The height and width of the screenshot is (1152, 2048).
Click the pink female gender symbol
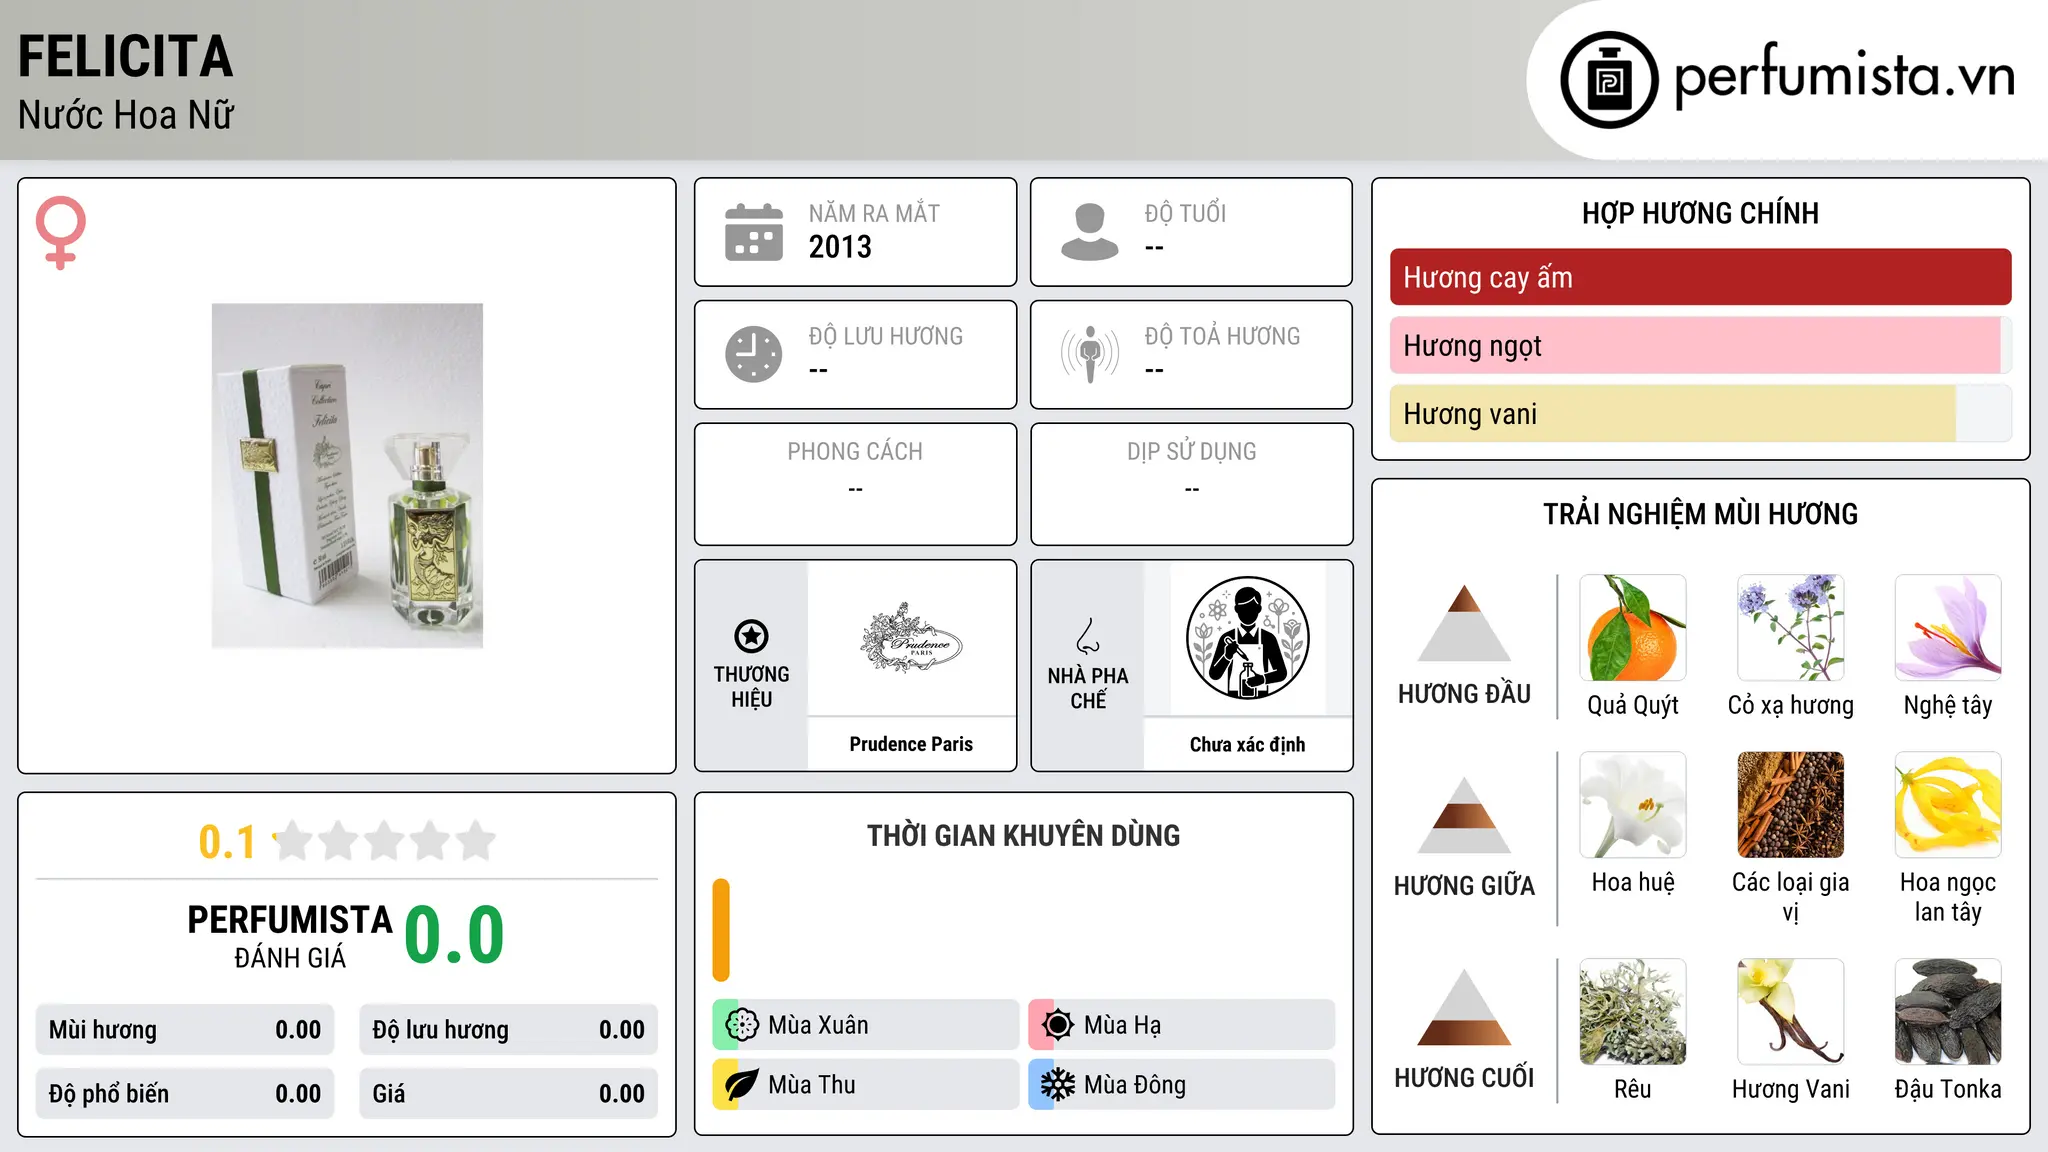click(x=61, y=233)
